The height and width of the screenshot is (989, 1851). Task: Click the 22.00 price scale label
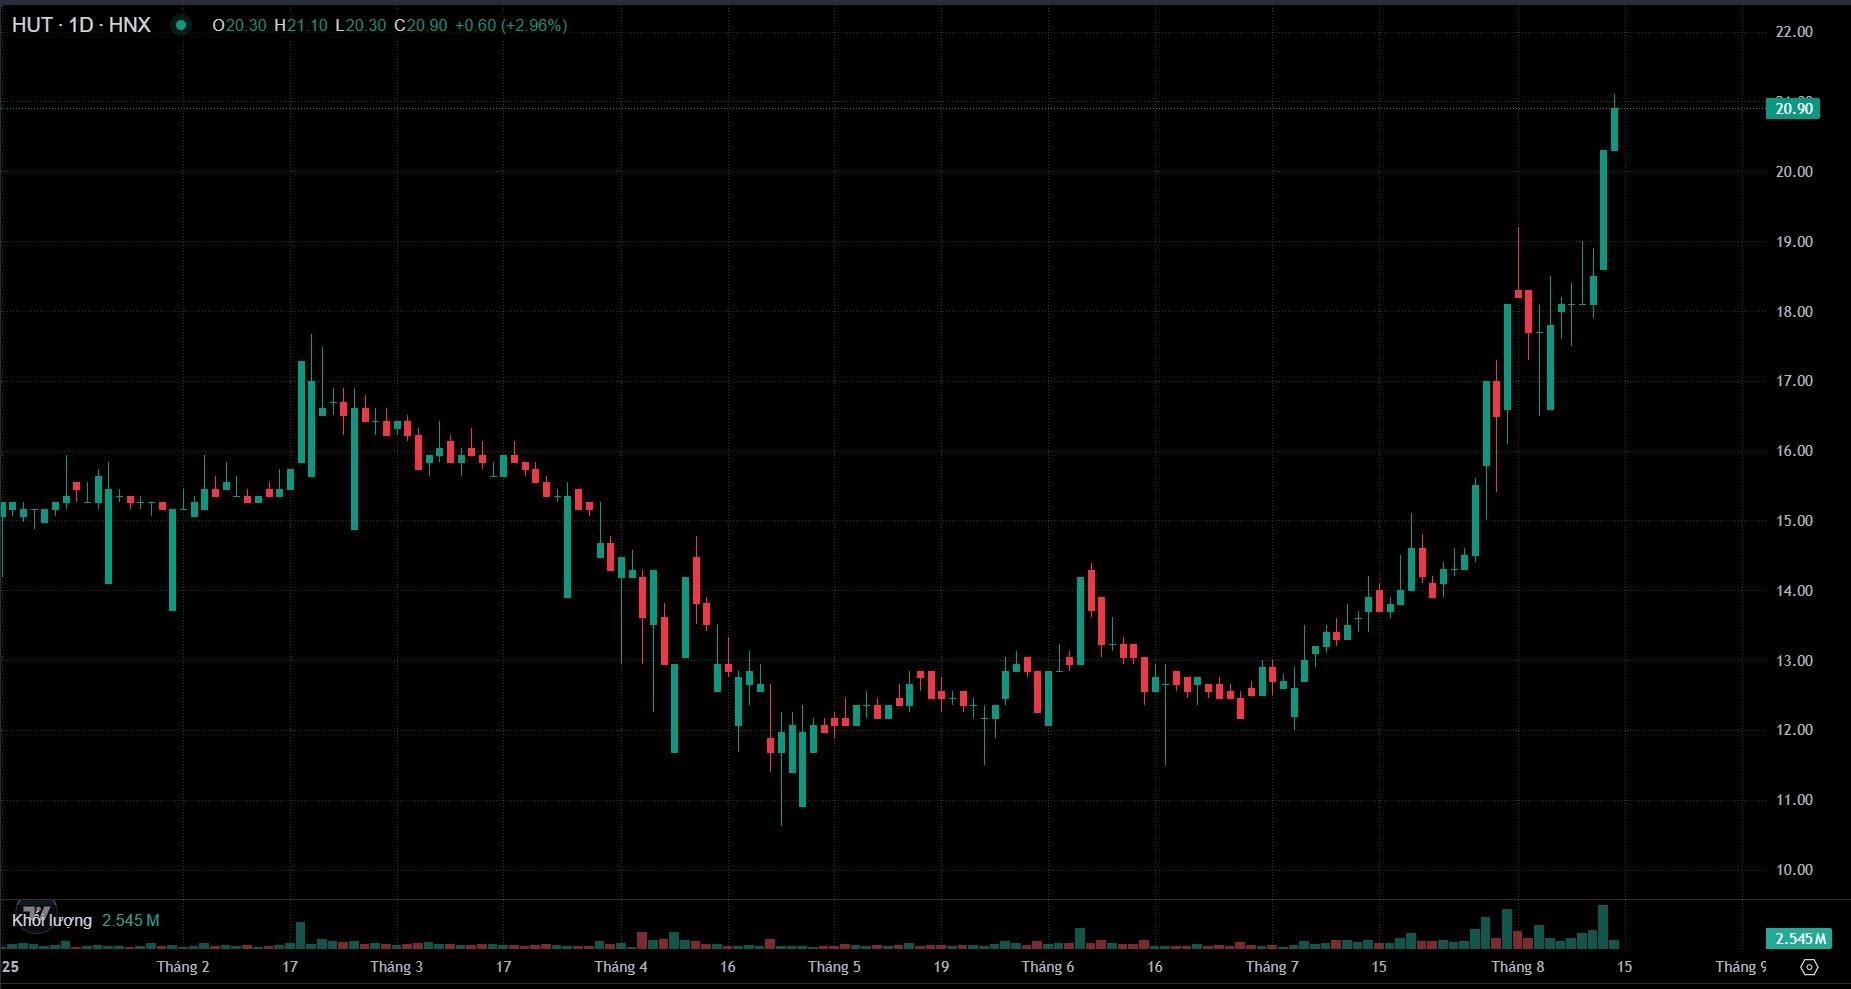(x=1793, y=32)
